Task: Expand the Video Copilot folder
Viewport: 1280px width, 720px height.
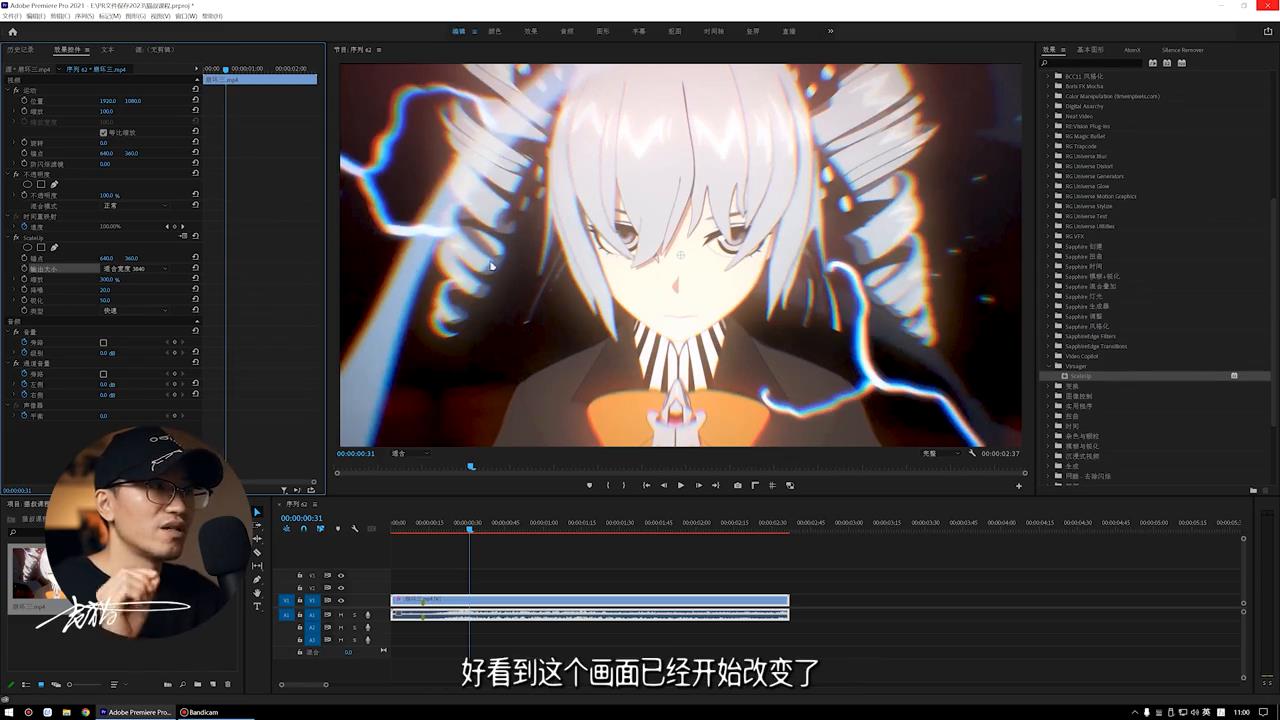Action: pos(1048,356)
